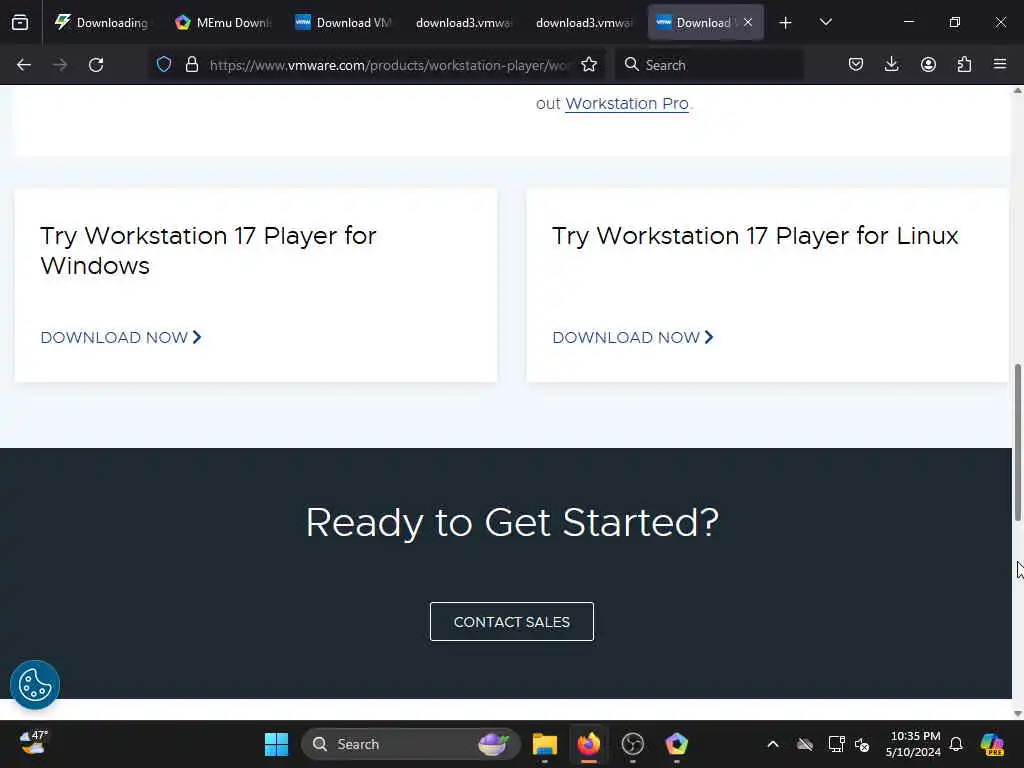Open a new browser tab
Image resolution: width=1024 pixels, height=768 pixels.
pyautogui.click(x=786, y=23)
